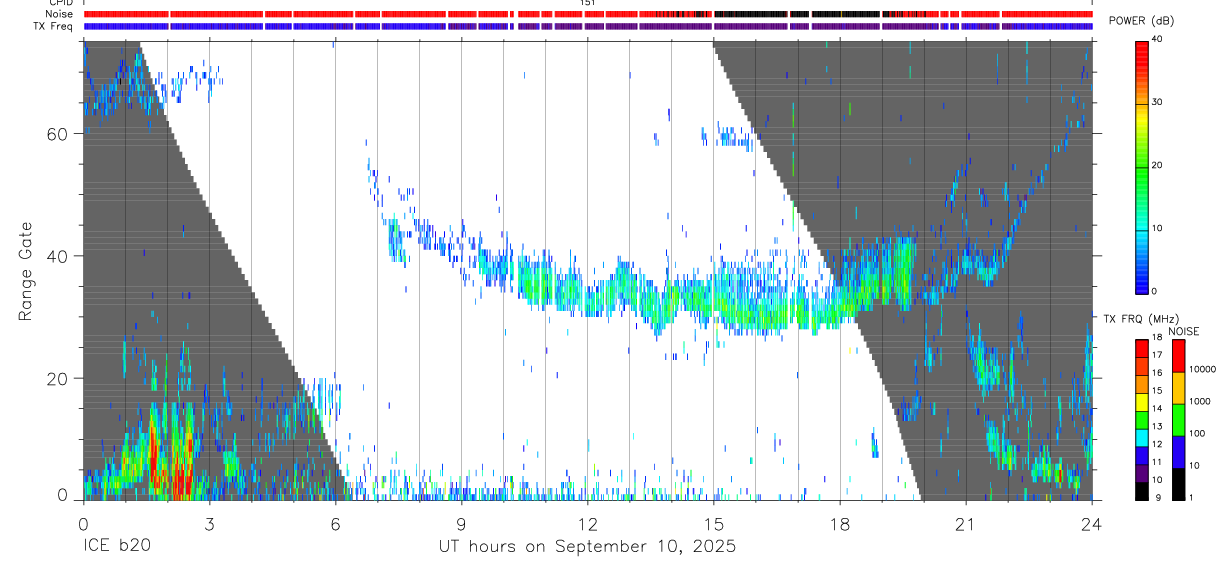This screenshot has width=1228, height=567.
Task: Click the 12 tick on UT hours axis
Action: coord(587,524)
